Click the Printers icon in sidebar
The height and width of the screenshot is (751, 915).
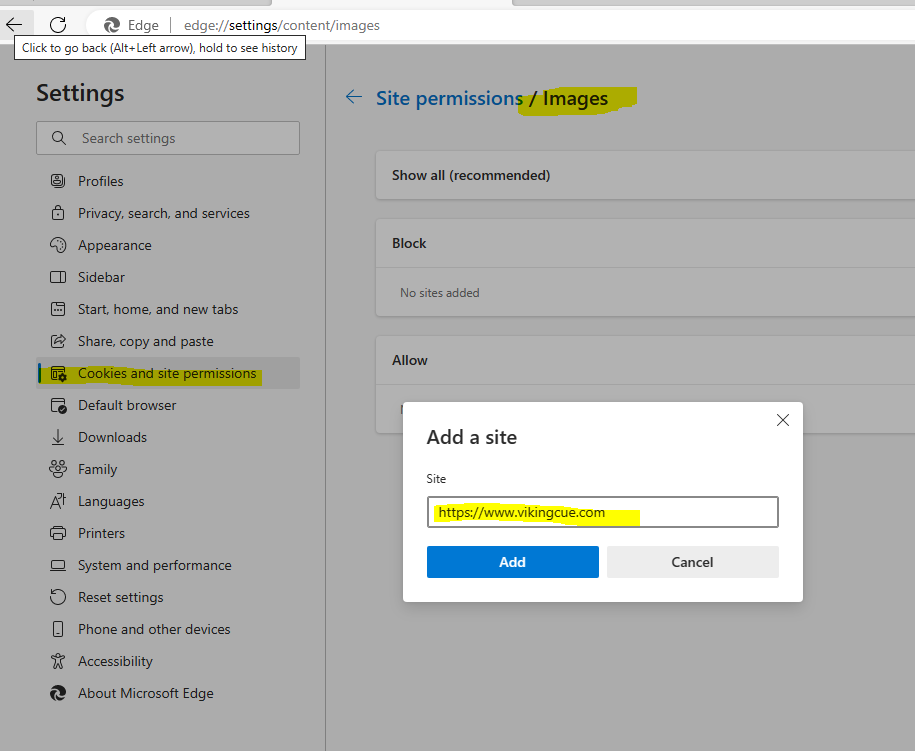tap(58, 533)
